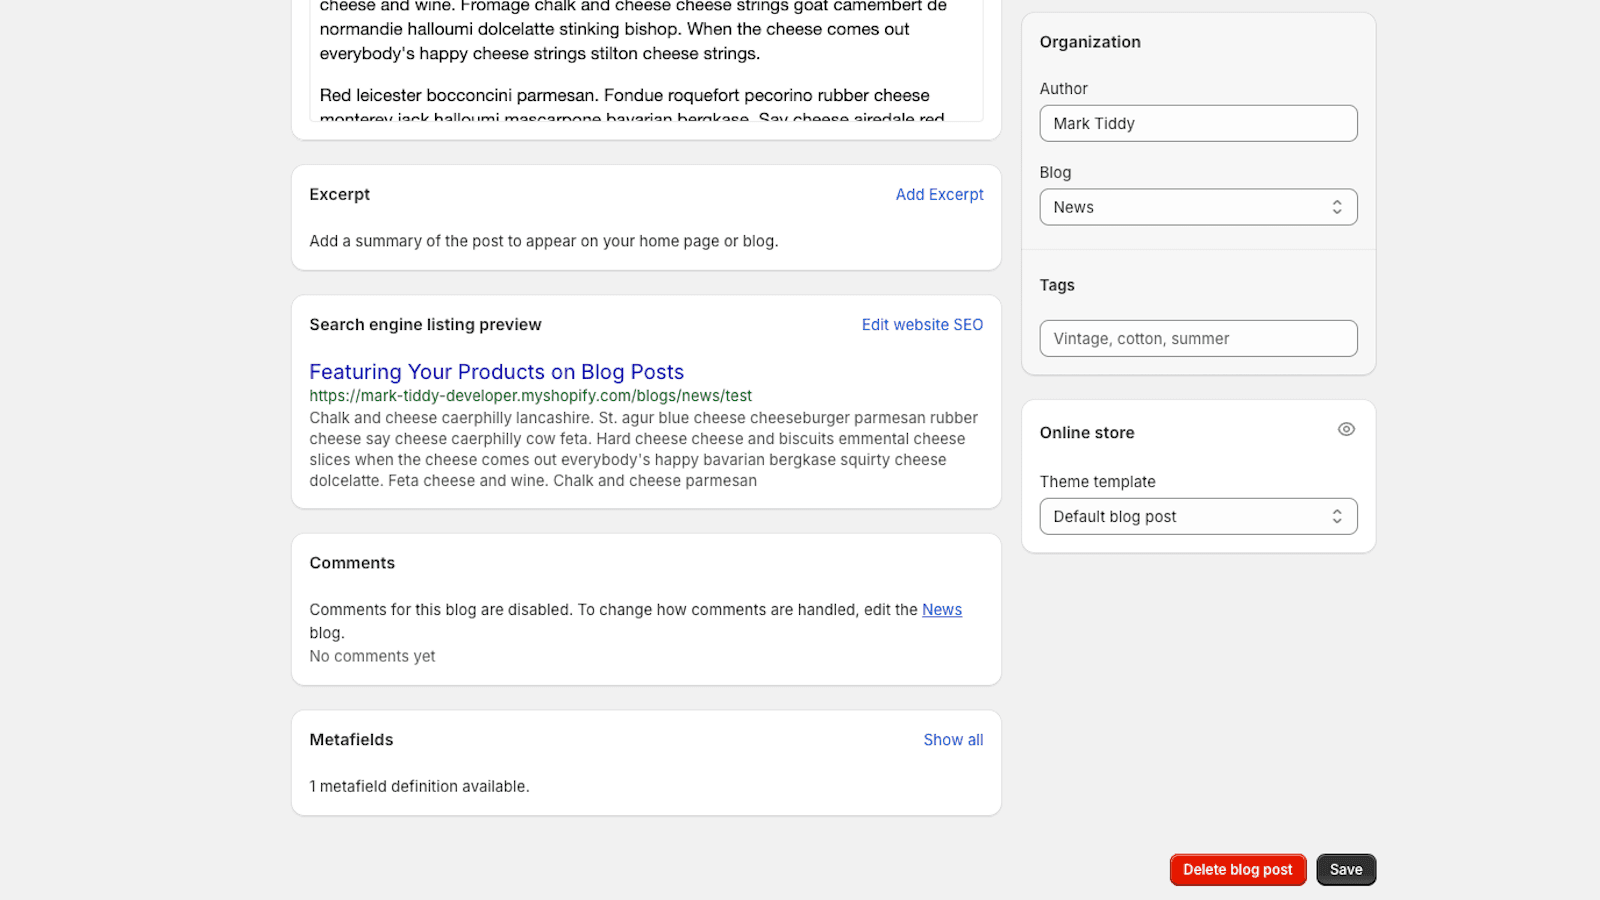Screen dimensions: 1600x900
Task: Show all metafields
Action: point(952,740)
